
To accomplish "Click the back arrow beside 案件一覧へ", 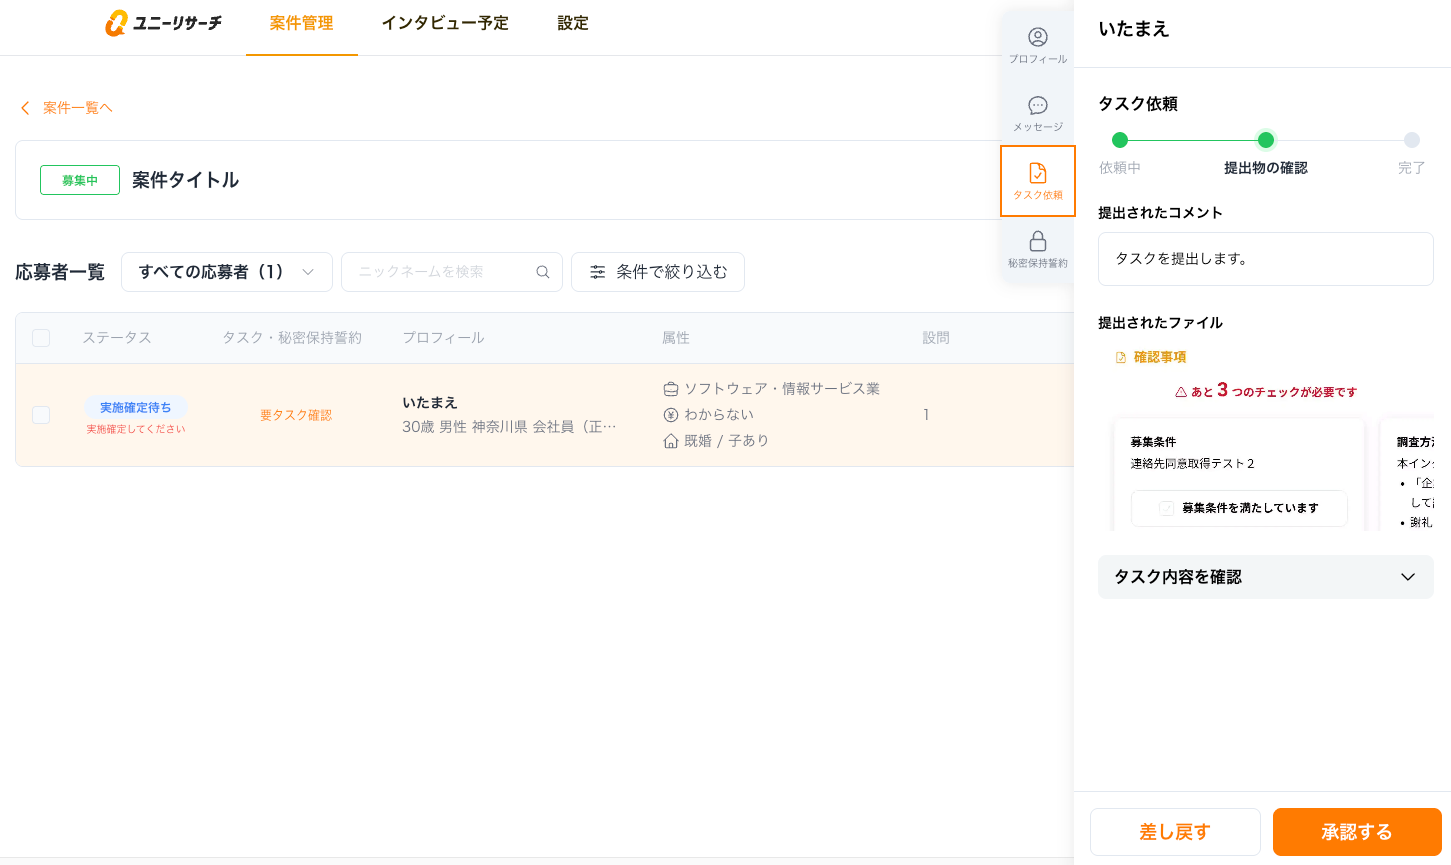I will point(25,108).
